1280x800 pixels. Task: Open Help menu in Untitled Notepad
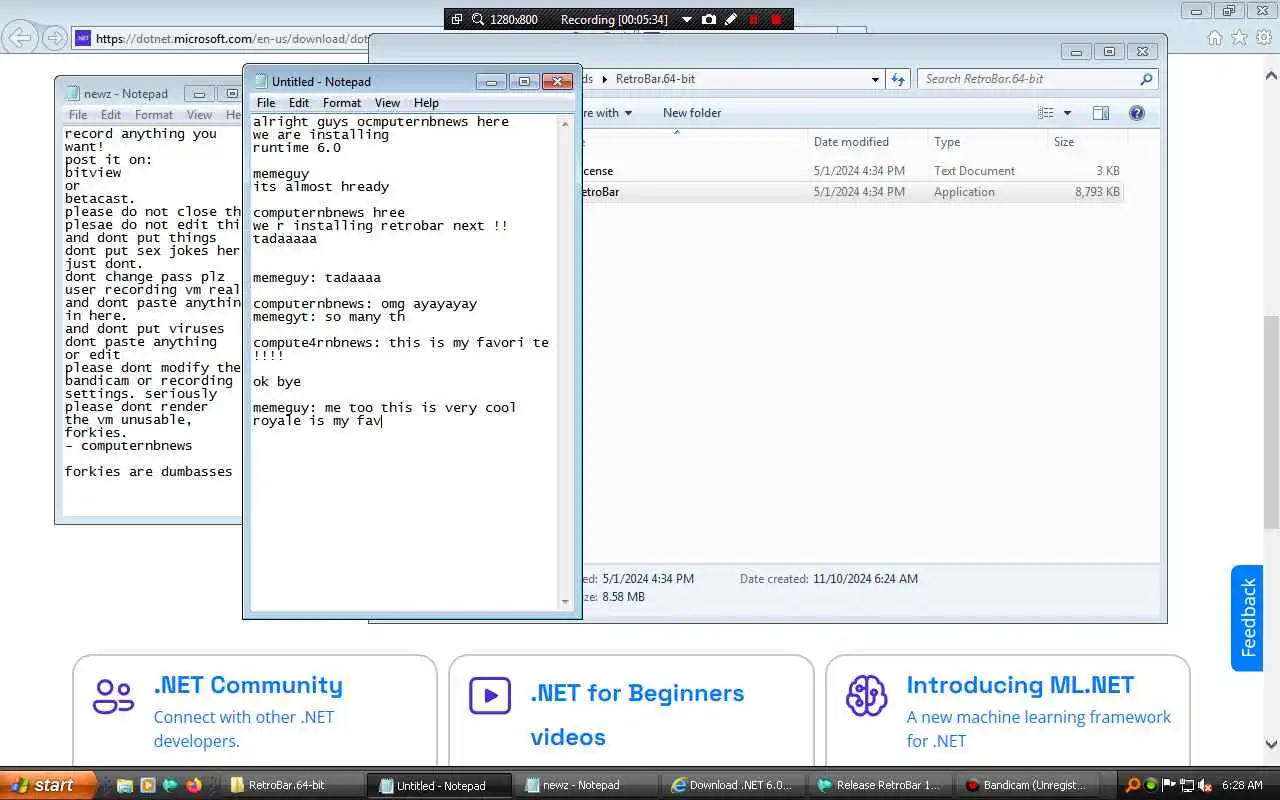pyautogui.click(x=426, y=103)
